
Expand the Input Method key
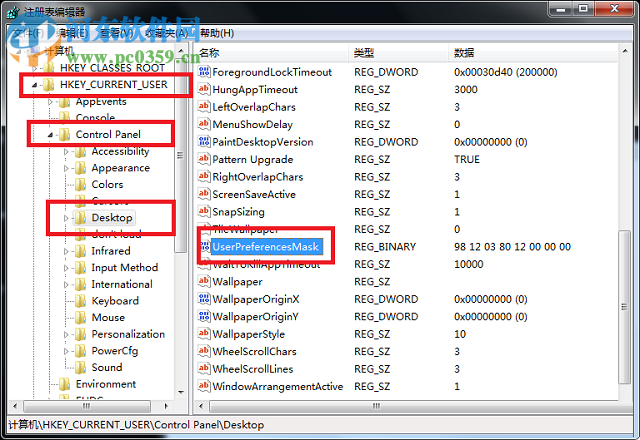67,268
